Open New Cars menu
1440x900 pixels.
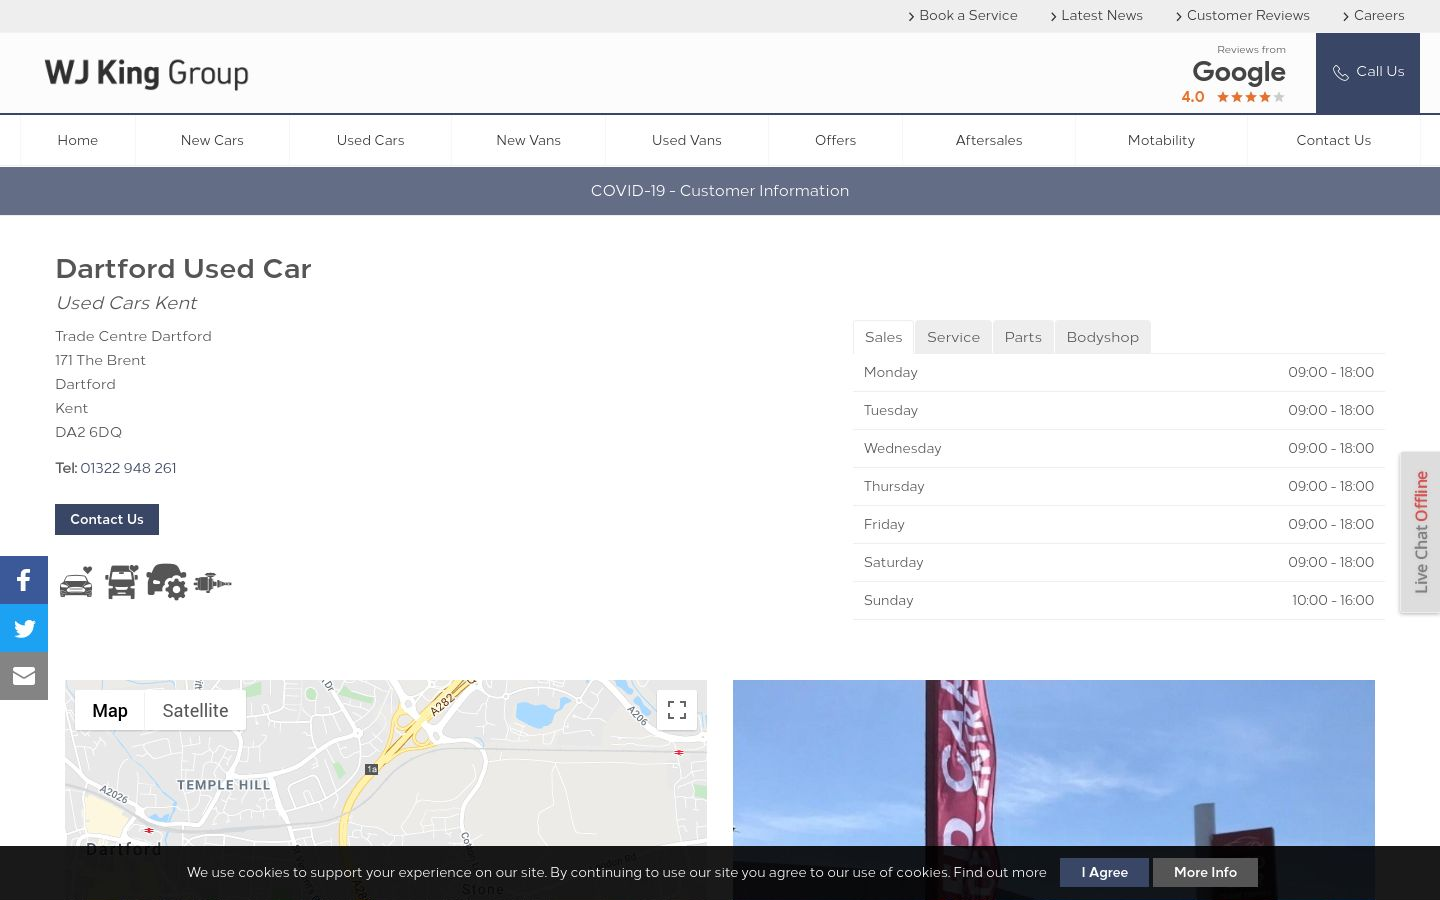point(212,140)
